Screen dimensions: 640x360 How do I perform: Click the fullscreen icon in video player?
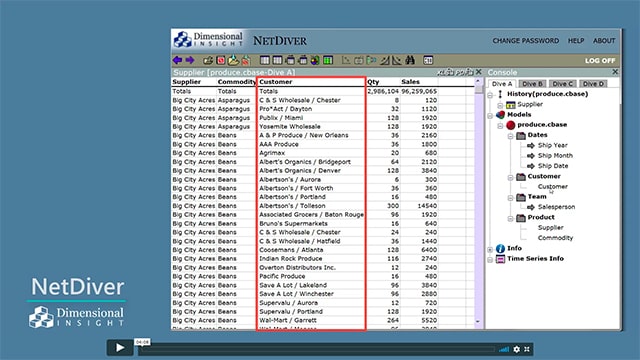point(527,349)
